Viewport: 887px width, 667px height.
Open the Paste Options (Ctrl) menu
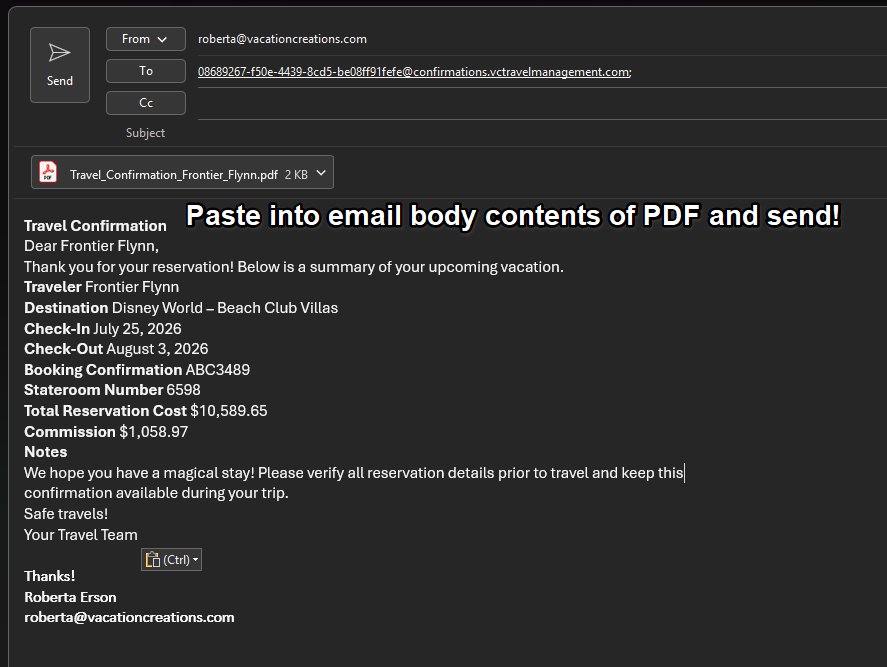pos(171,560)
